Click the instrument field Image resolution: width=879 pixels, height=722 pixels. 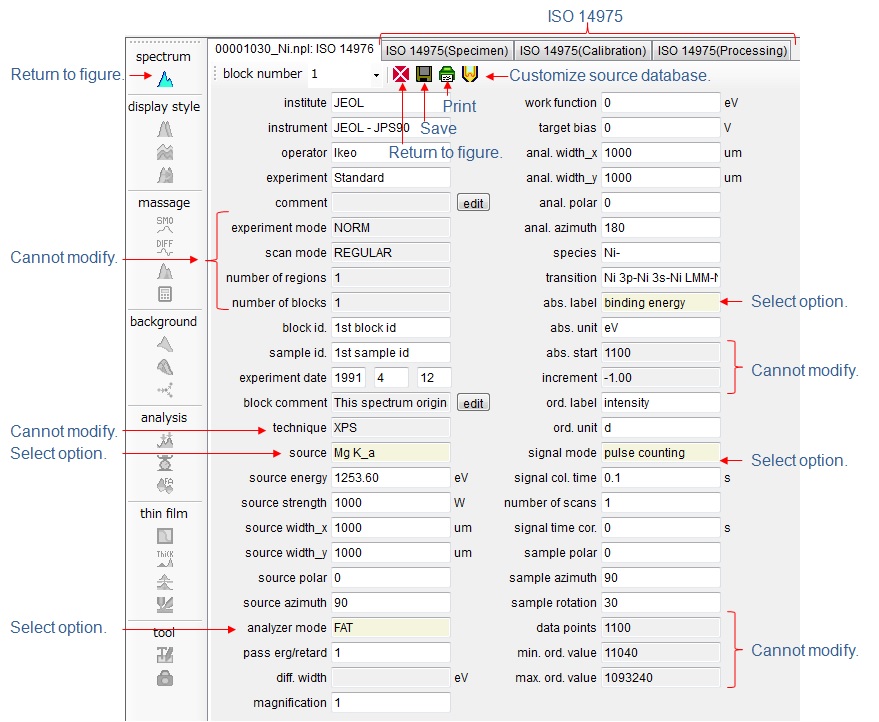click(390, 128)
